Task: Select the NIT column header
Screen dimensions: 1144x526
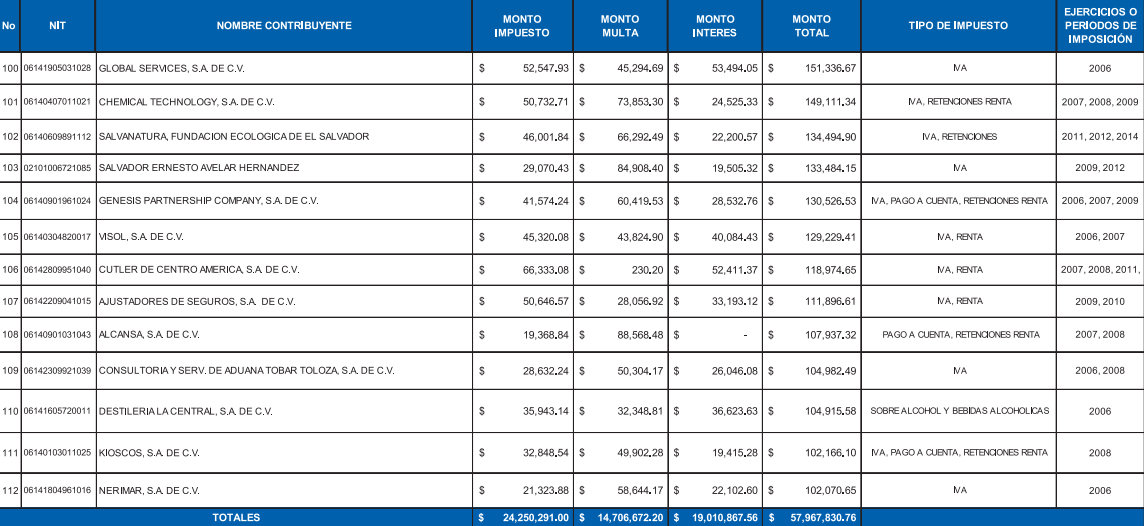Action: coord(57,26)
